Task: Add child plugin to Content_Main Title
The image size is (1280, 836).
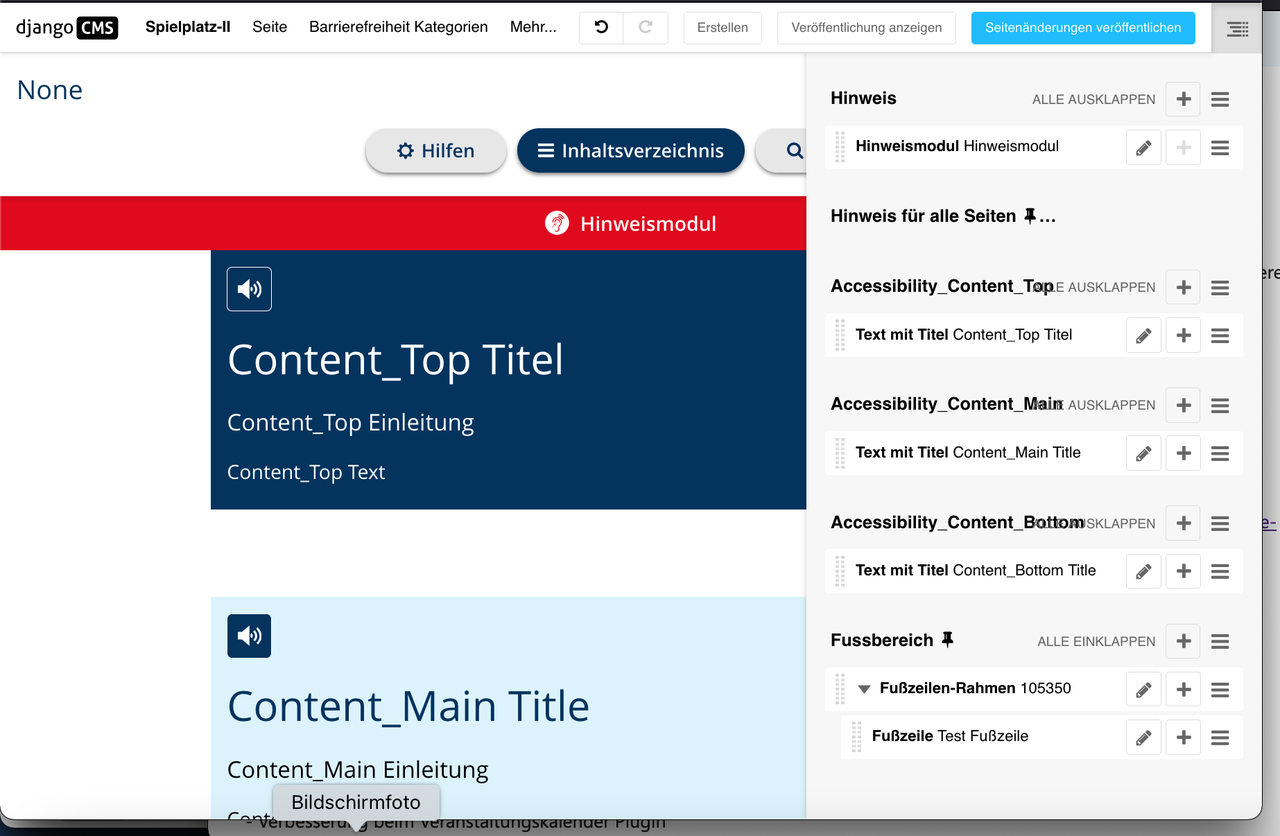Action: 1183,453
